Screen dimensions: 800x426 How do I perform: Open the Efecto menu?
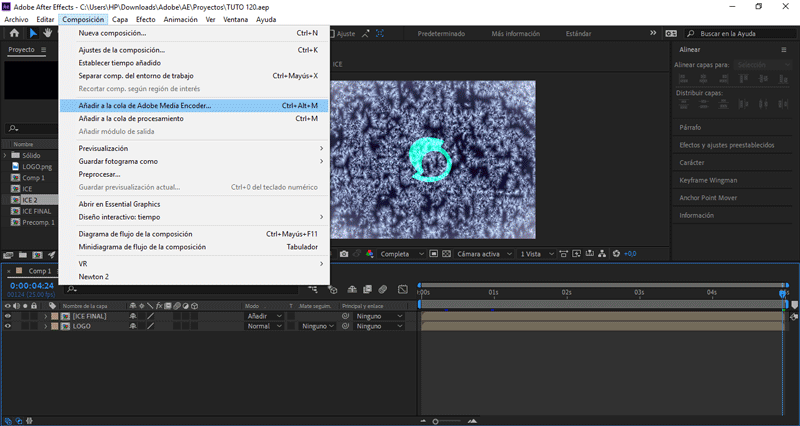point(146,19)
